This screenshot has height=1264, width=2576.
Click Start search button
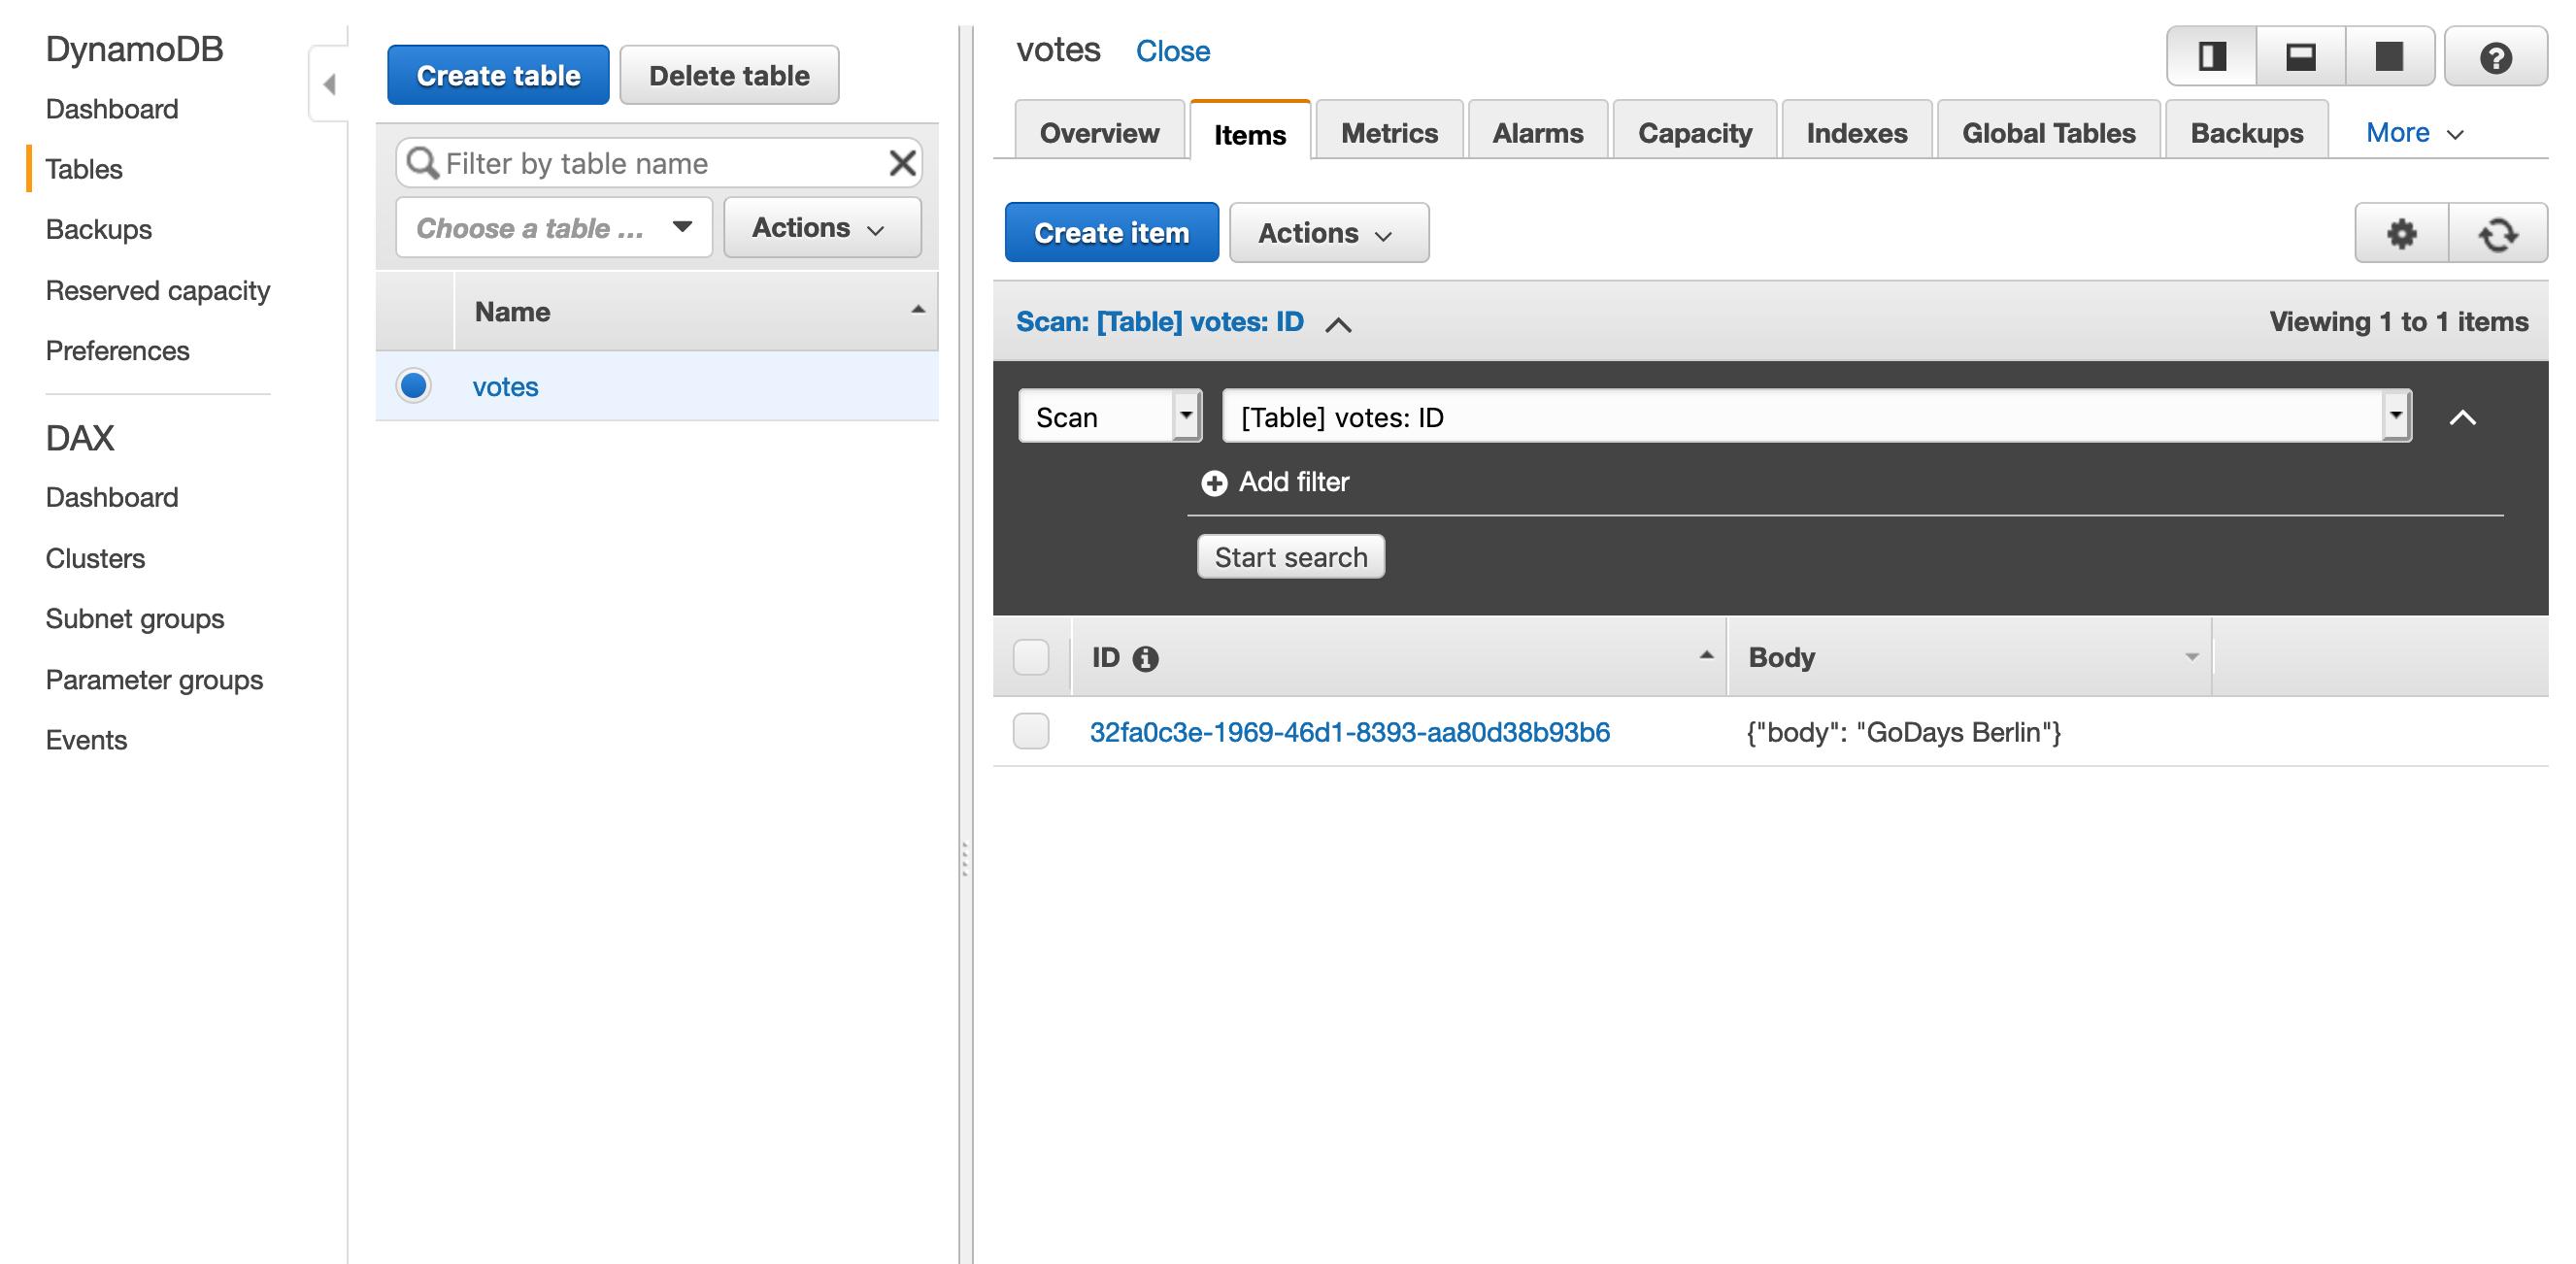coord(1290,556)
